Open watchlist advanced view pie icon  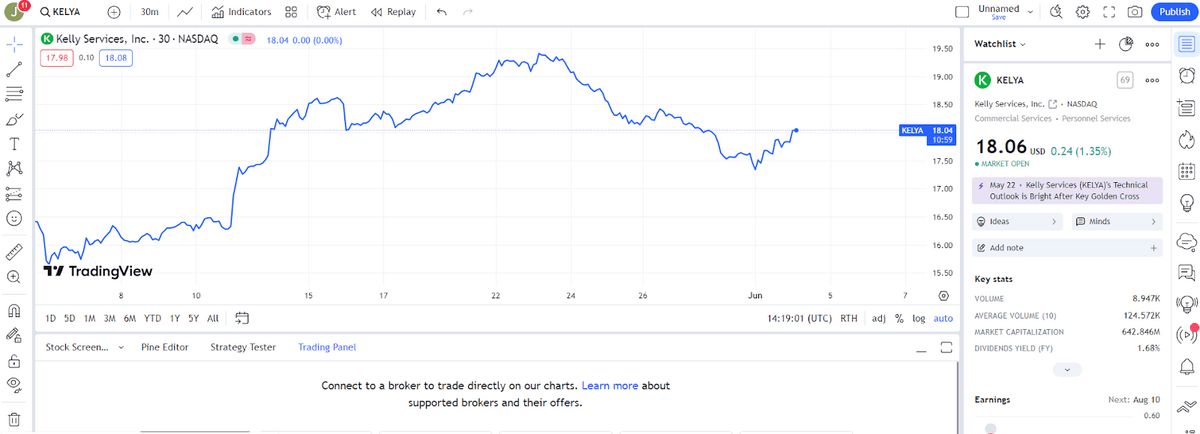(x=1125, y=44)
